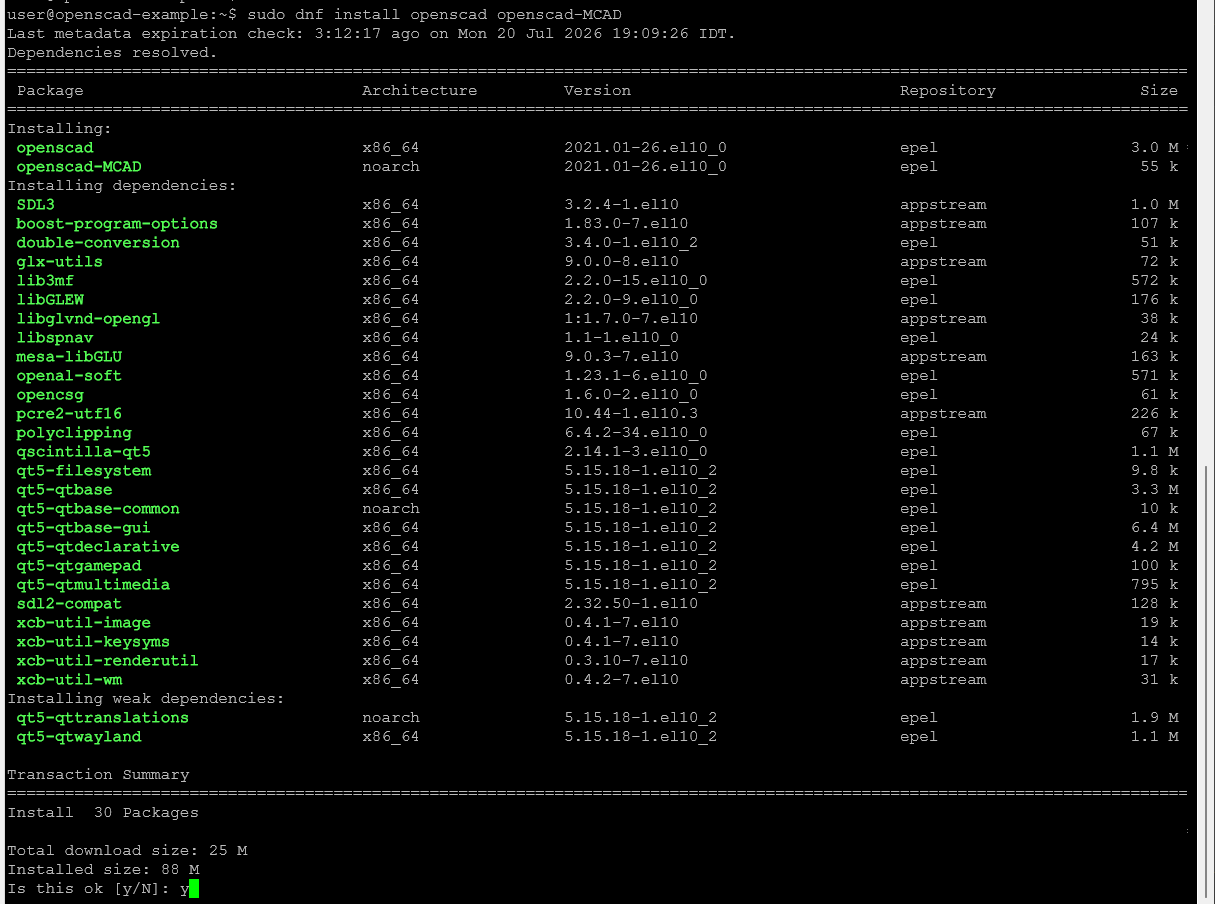Click the qt5-qtdeclarative package name
Viewport: 1215px width, 904px height.
tap(98, 547)
